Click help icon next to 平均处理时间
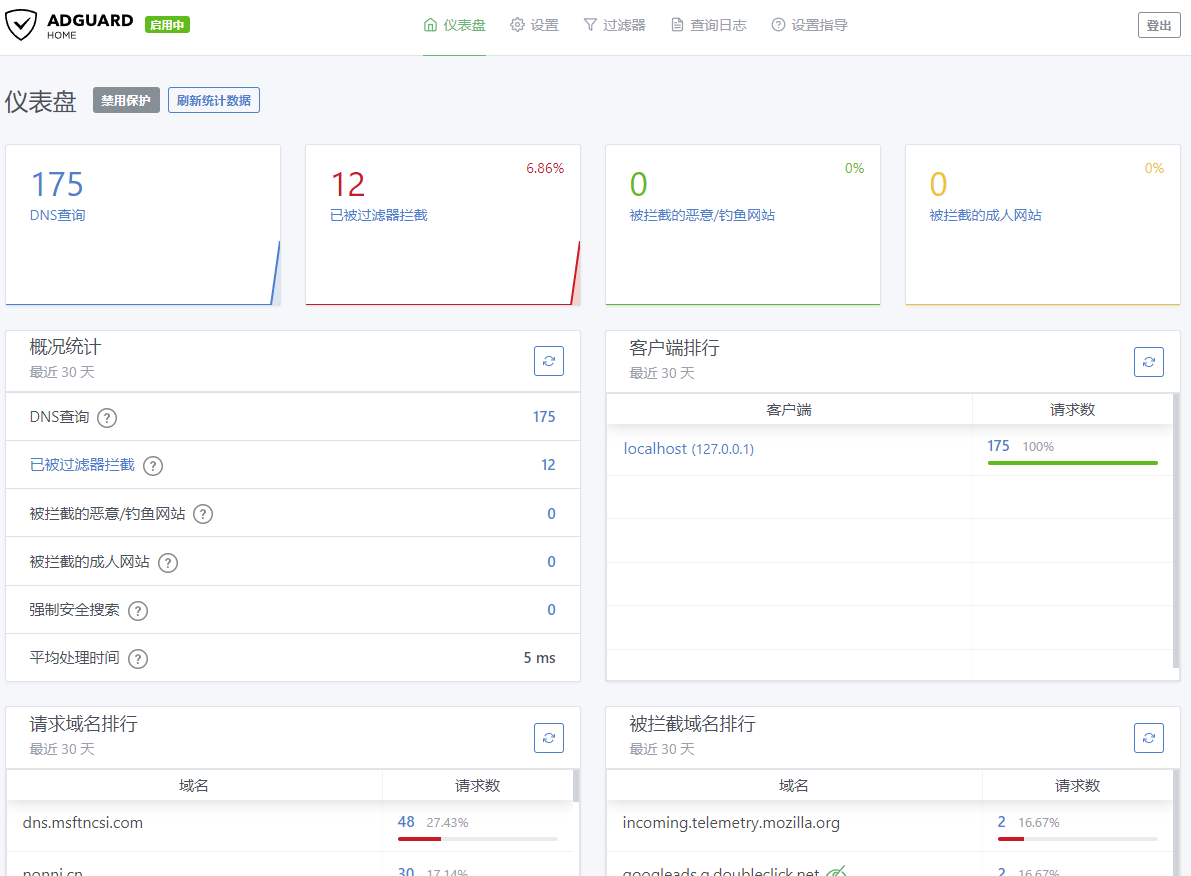Viewport: 1191px width, 876px height. click(x=138, y=659)
